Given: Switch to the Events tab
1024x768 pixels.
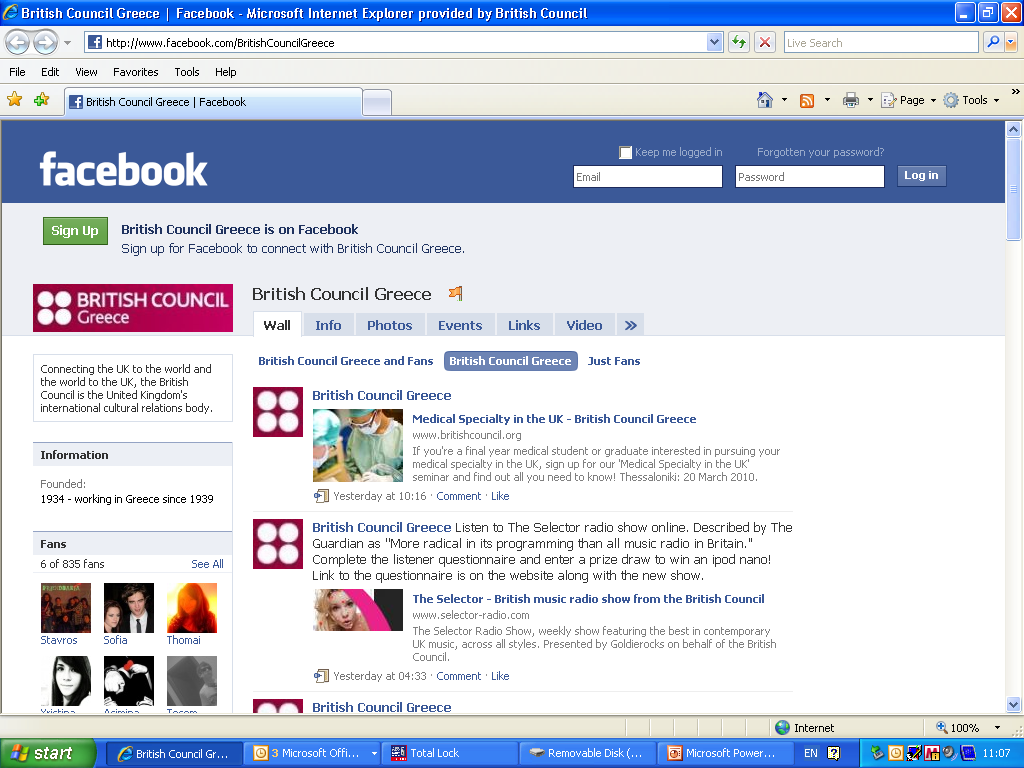Looking at the screenshot, I should [460, 325].
